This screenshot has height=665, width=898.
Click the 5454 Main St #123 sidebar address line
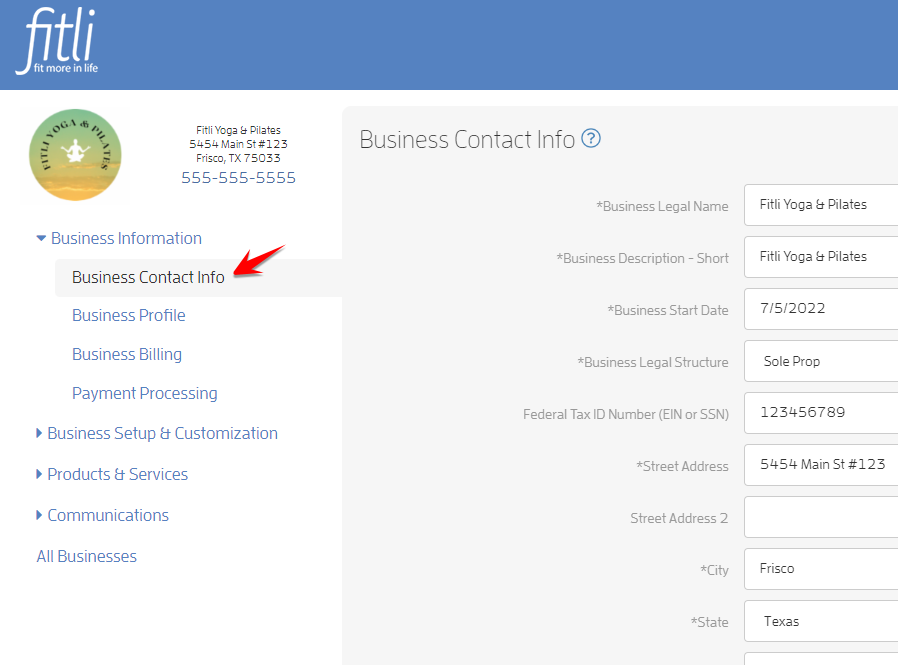pos(238,144)
